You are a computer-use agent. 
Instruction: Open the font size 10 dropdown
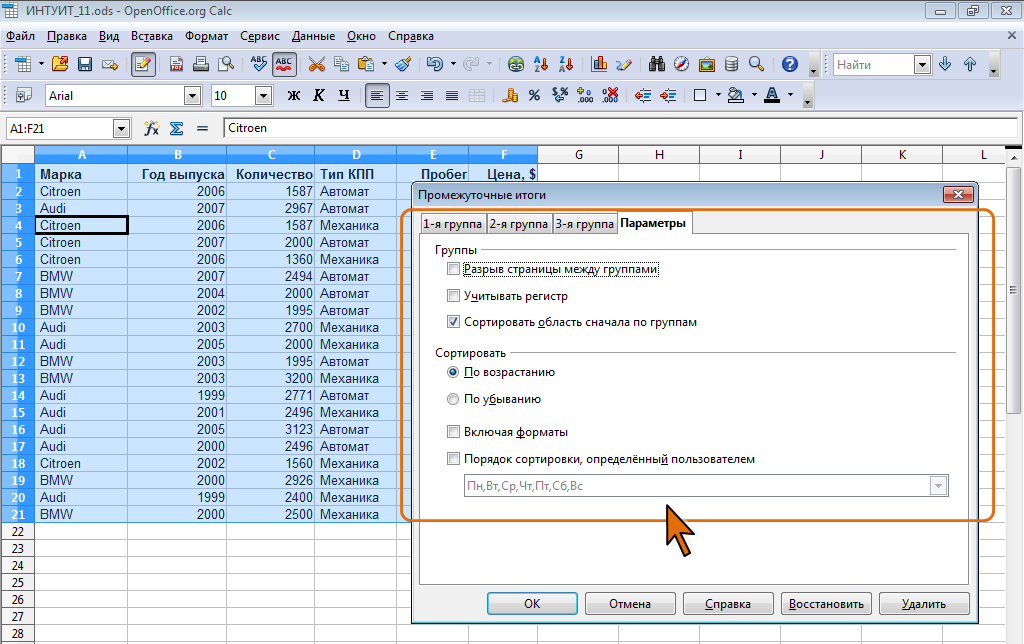point(263,96)
